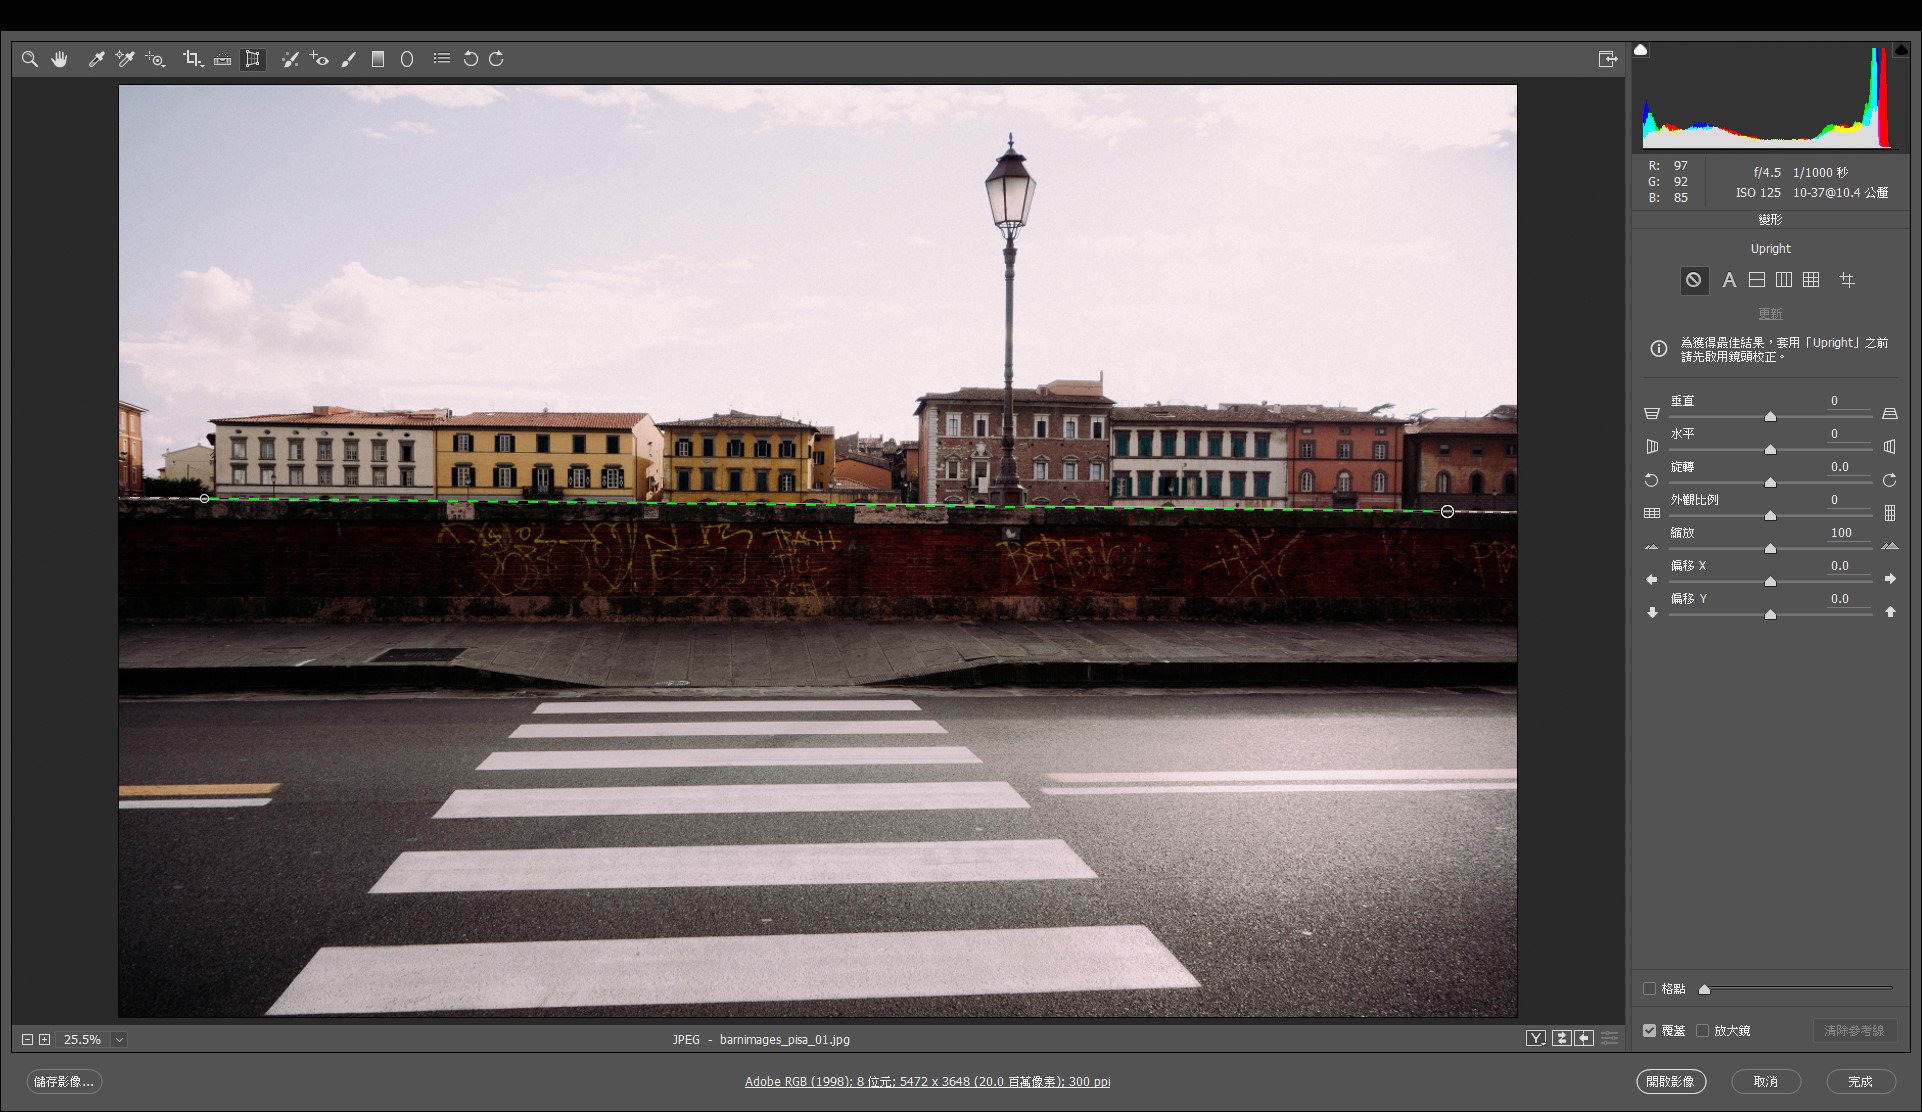Viewport: 1922px width, 1112px height.
Task: Click the info icon beside Upright tip
Action: pos(1658,349)
